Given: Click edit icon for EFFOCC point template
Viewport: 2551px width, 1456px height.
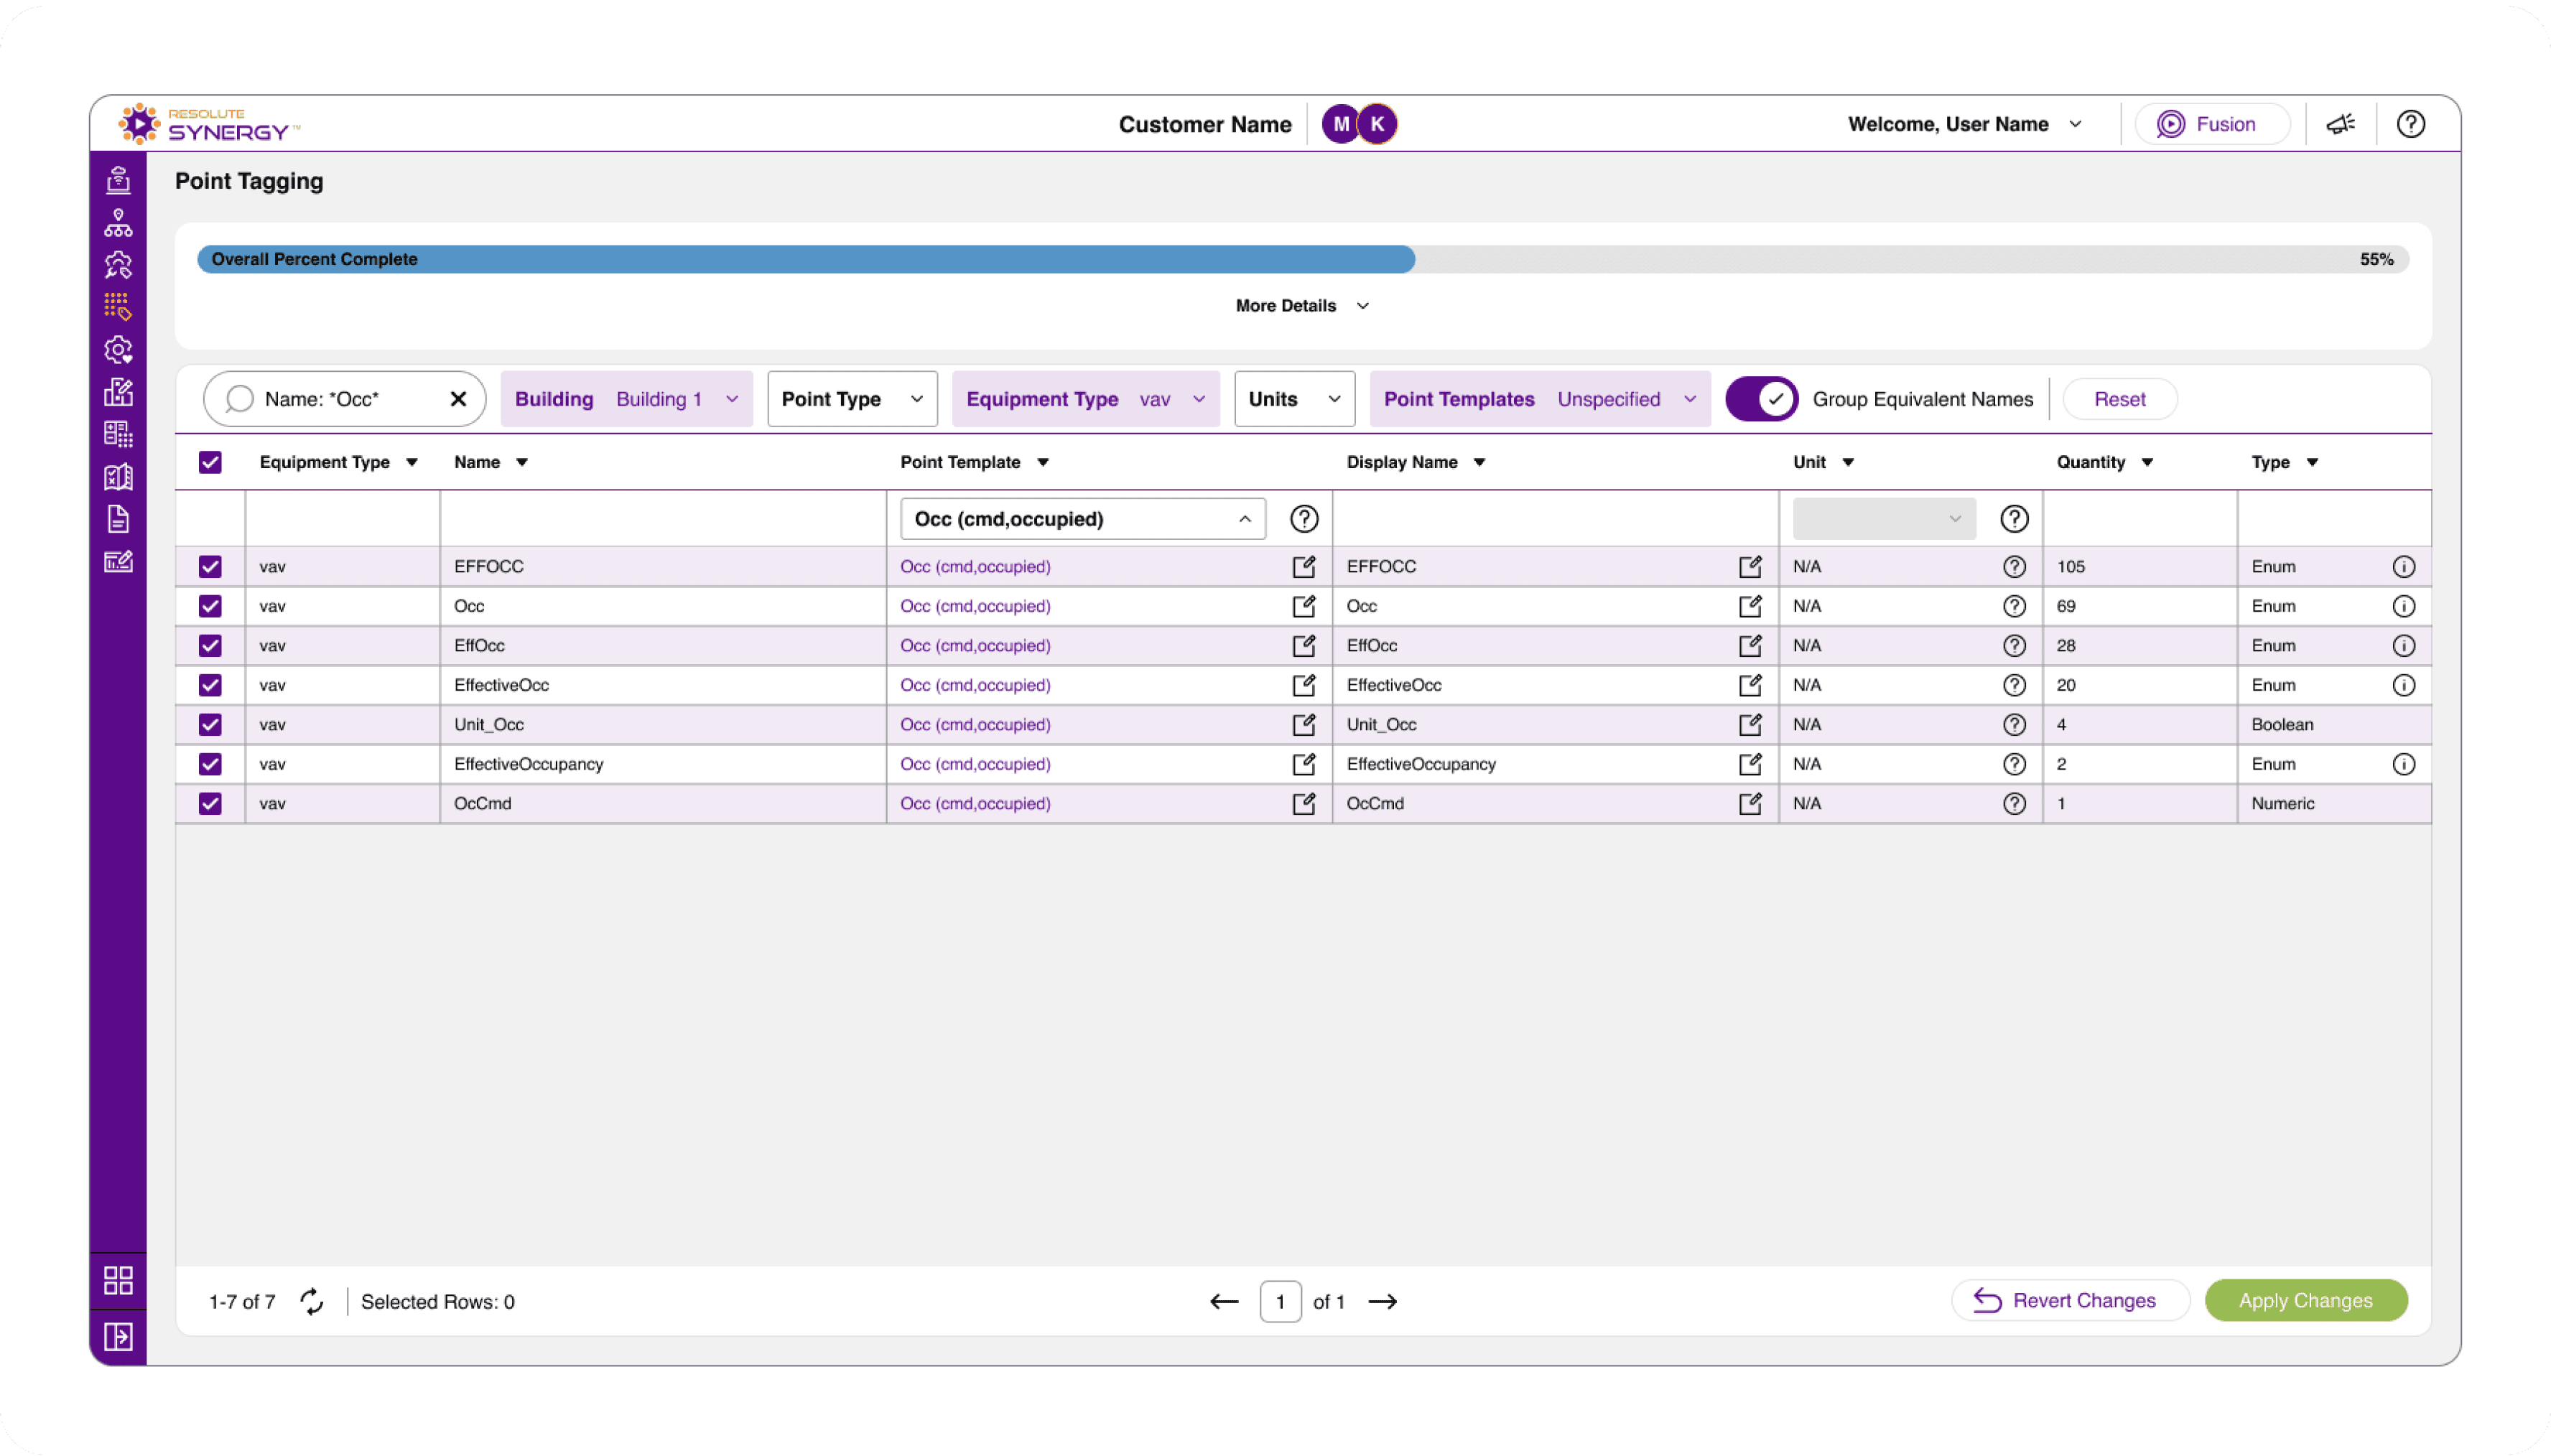Looking at the screenshot, I should pyautogui.click(x=1303, y=567).
